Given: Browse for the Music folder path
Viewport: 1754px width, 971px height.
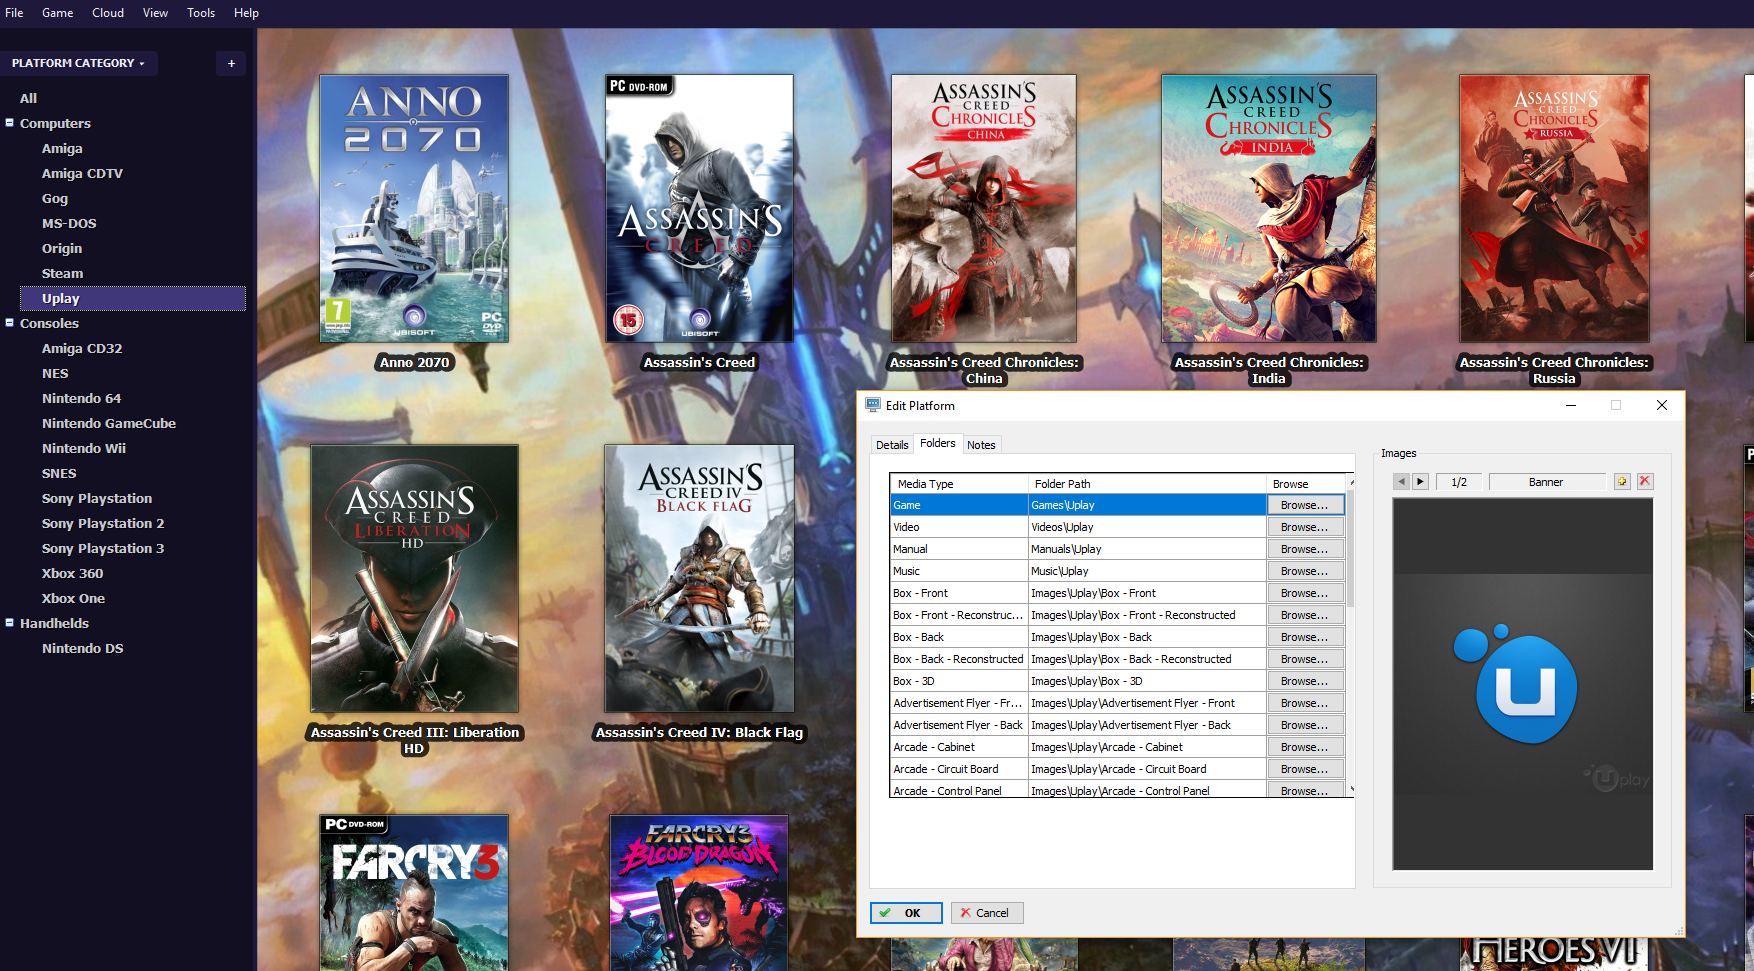Looking at the screenshot, I should point(1305,571).
